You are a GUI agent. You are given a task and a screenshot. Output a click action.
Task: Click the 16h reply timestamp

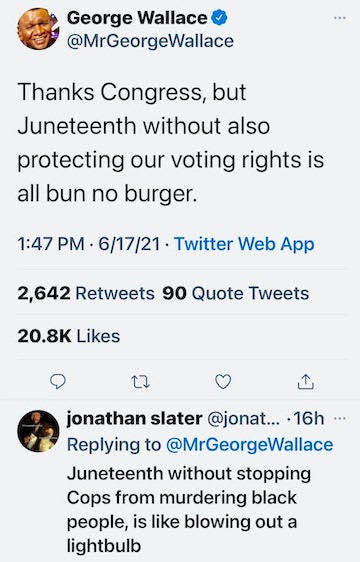[309, 418]
